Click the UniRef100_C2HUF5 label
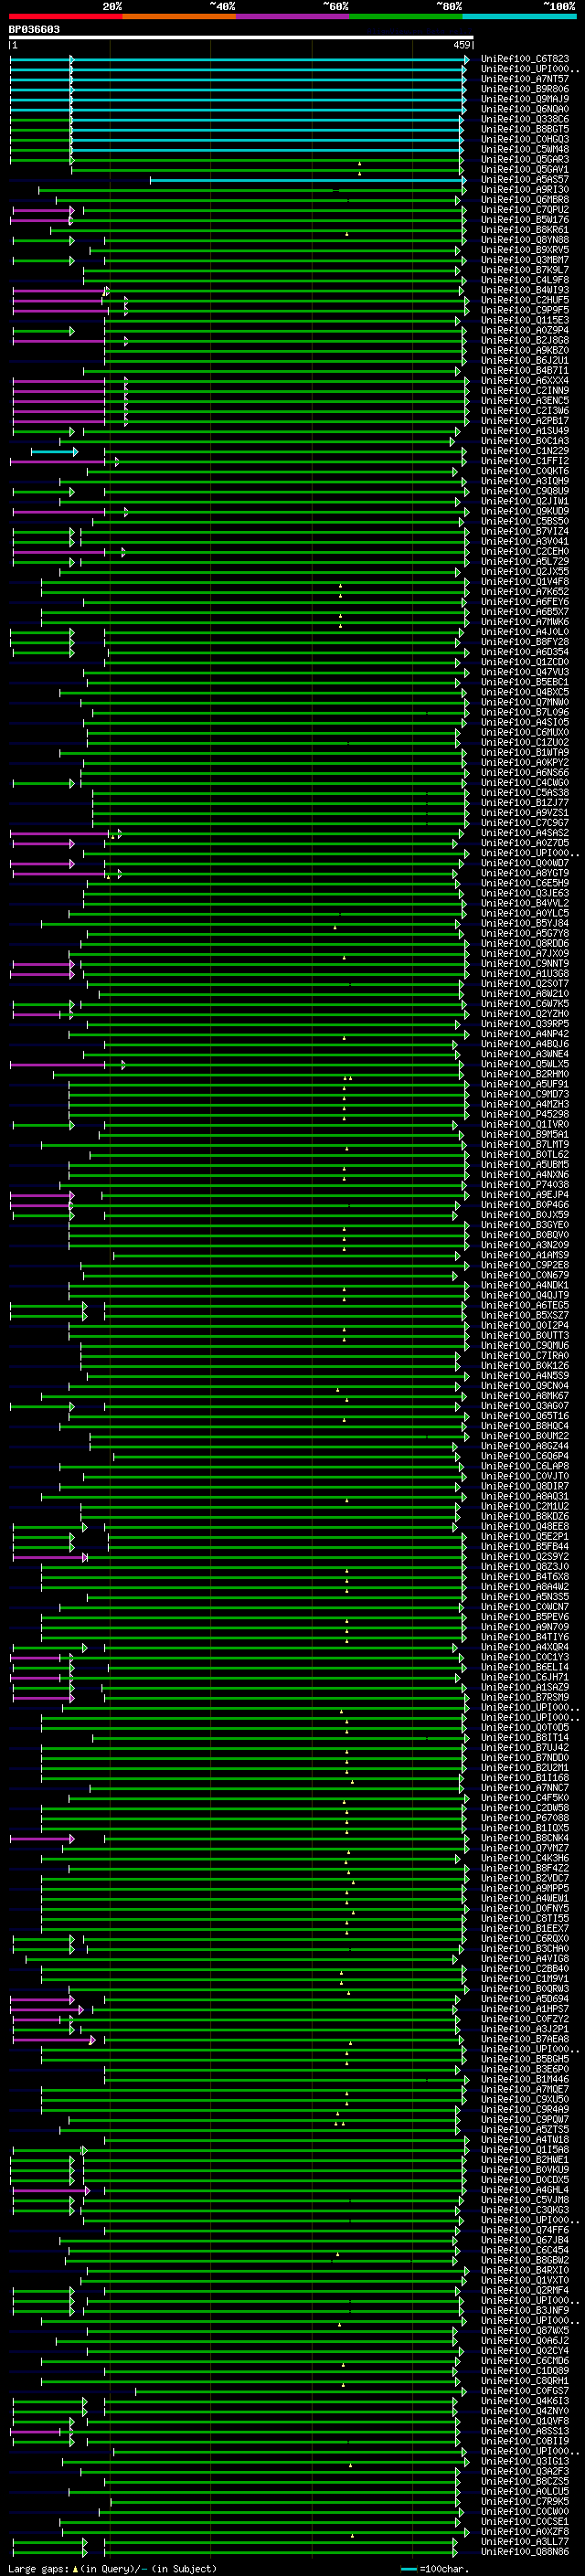This screenshot has width=585, height=2576. click(525, 300)
